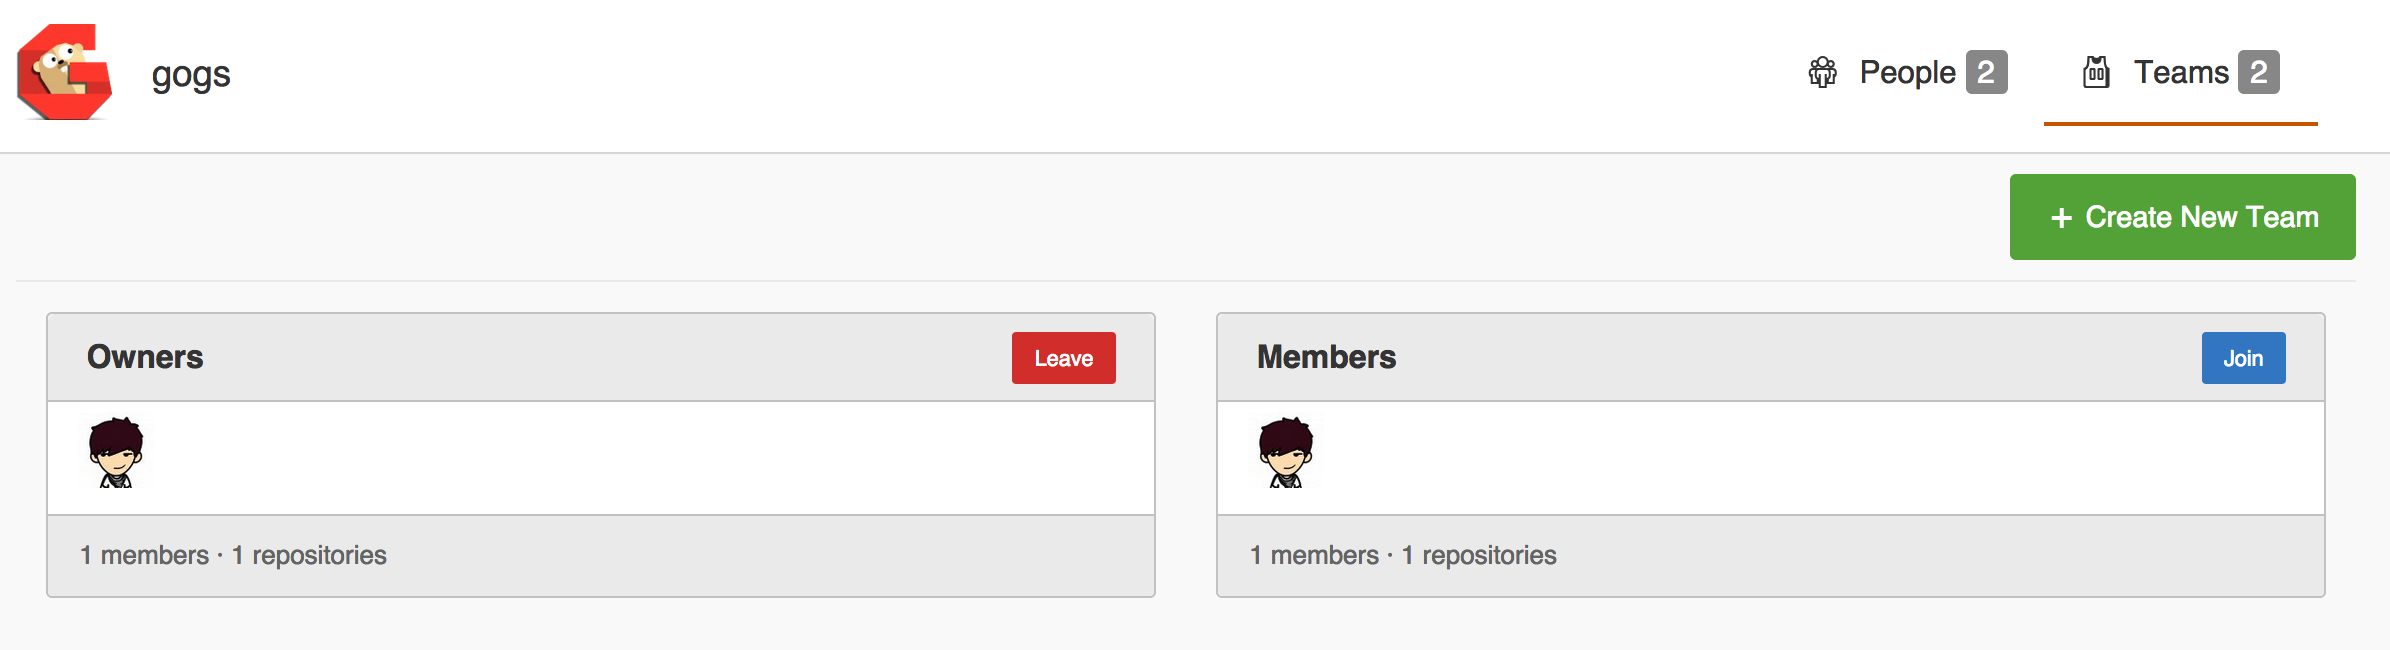Create a new team with the green button

2183,217
